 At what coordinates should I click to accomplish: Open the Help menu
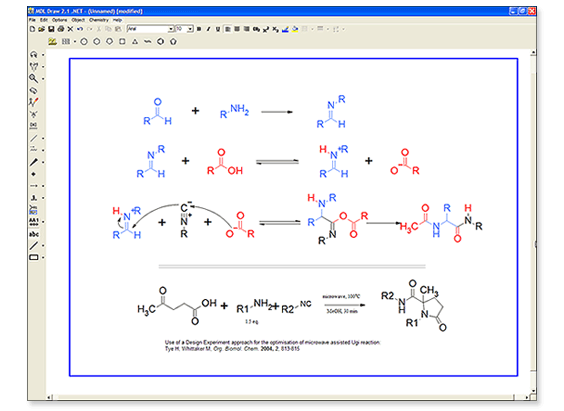point(118,20)
